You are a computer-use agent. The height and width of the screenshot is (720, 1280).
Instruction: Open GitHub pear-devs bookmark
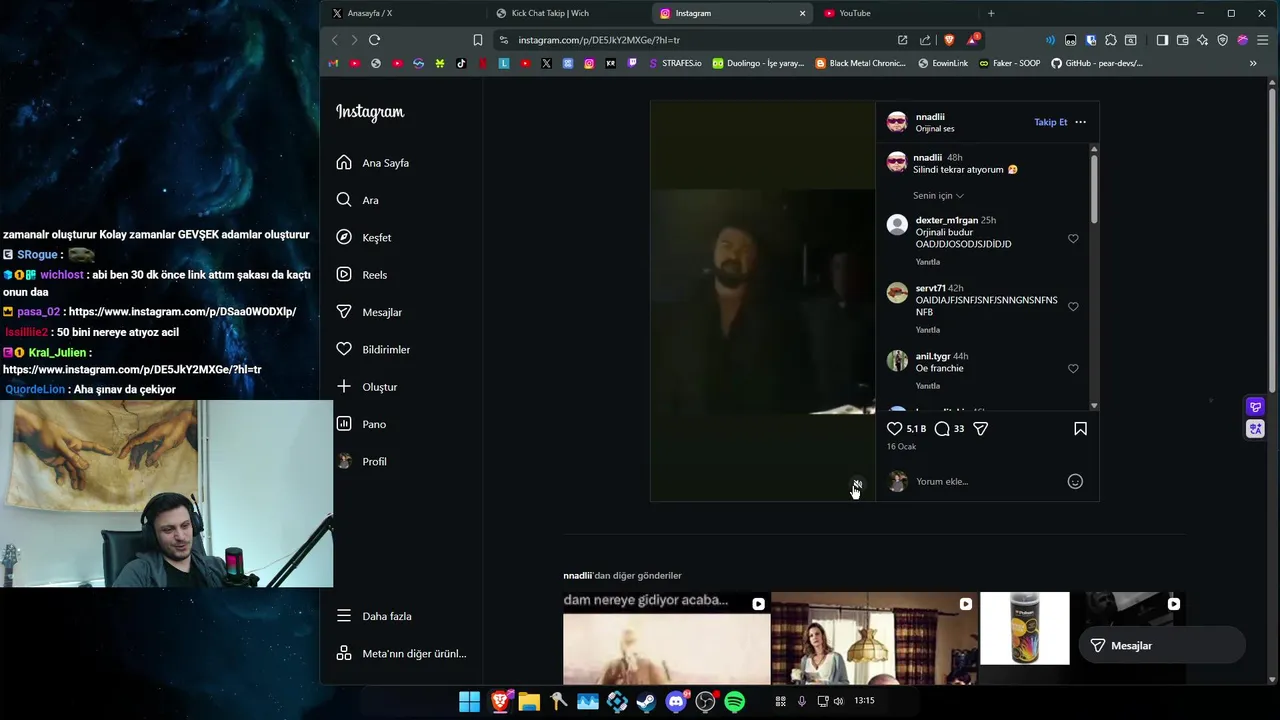click(x=1096, y=63)
